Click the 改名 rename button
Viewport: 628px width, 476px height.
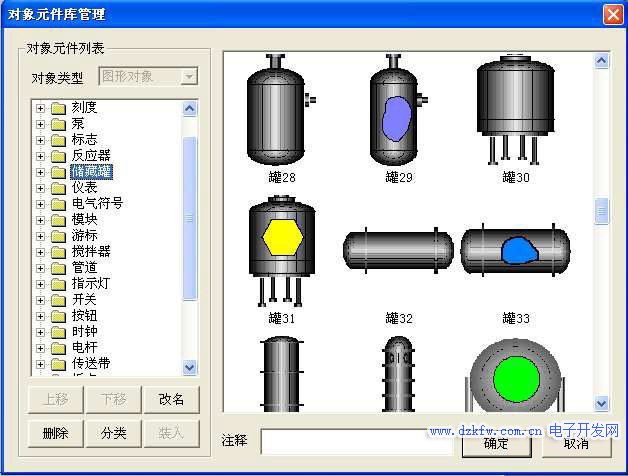click(171, 399)
